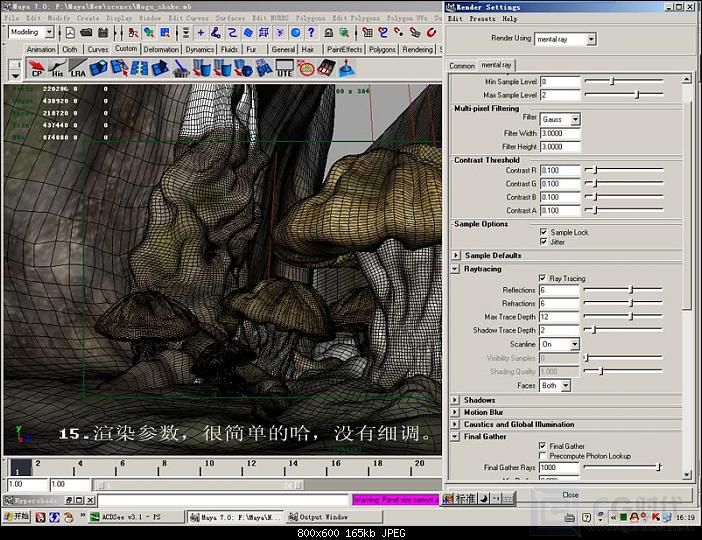
Task: Click the Max Trace Depth input field
Action: [559, 317]
